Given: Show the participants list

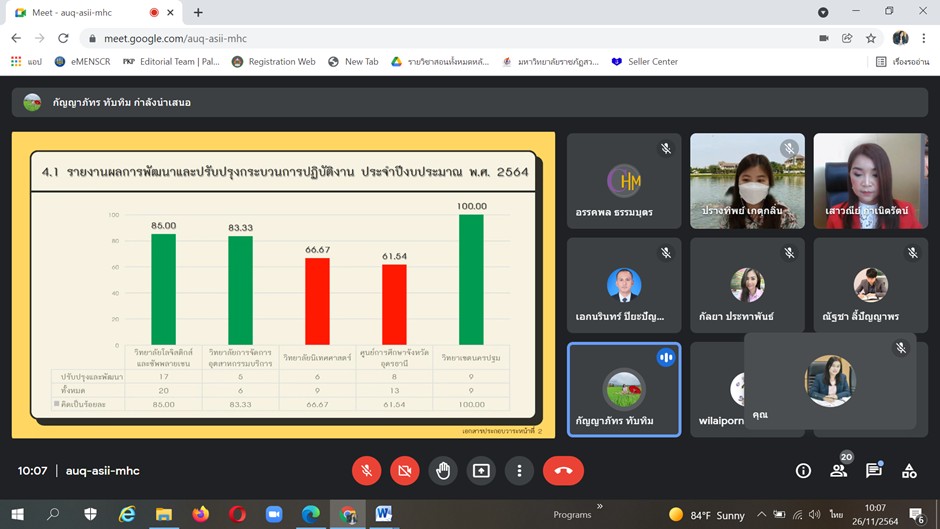Looking at the screenshot, I should point(839,471).
